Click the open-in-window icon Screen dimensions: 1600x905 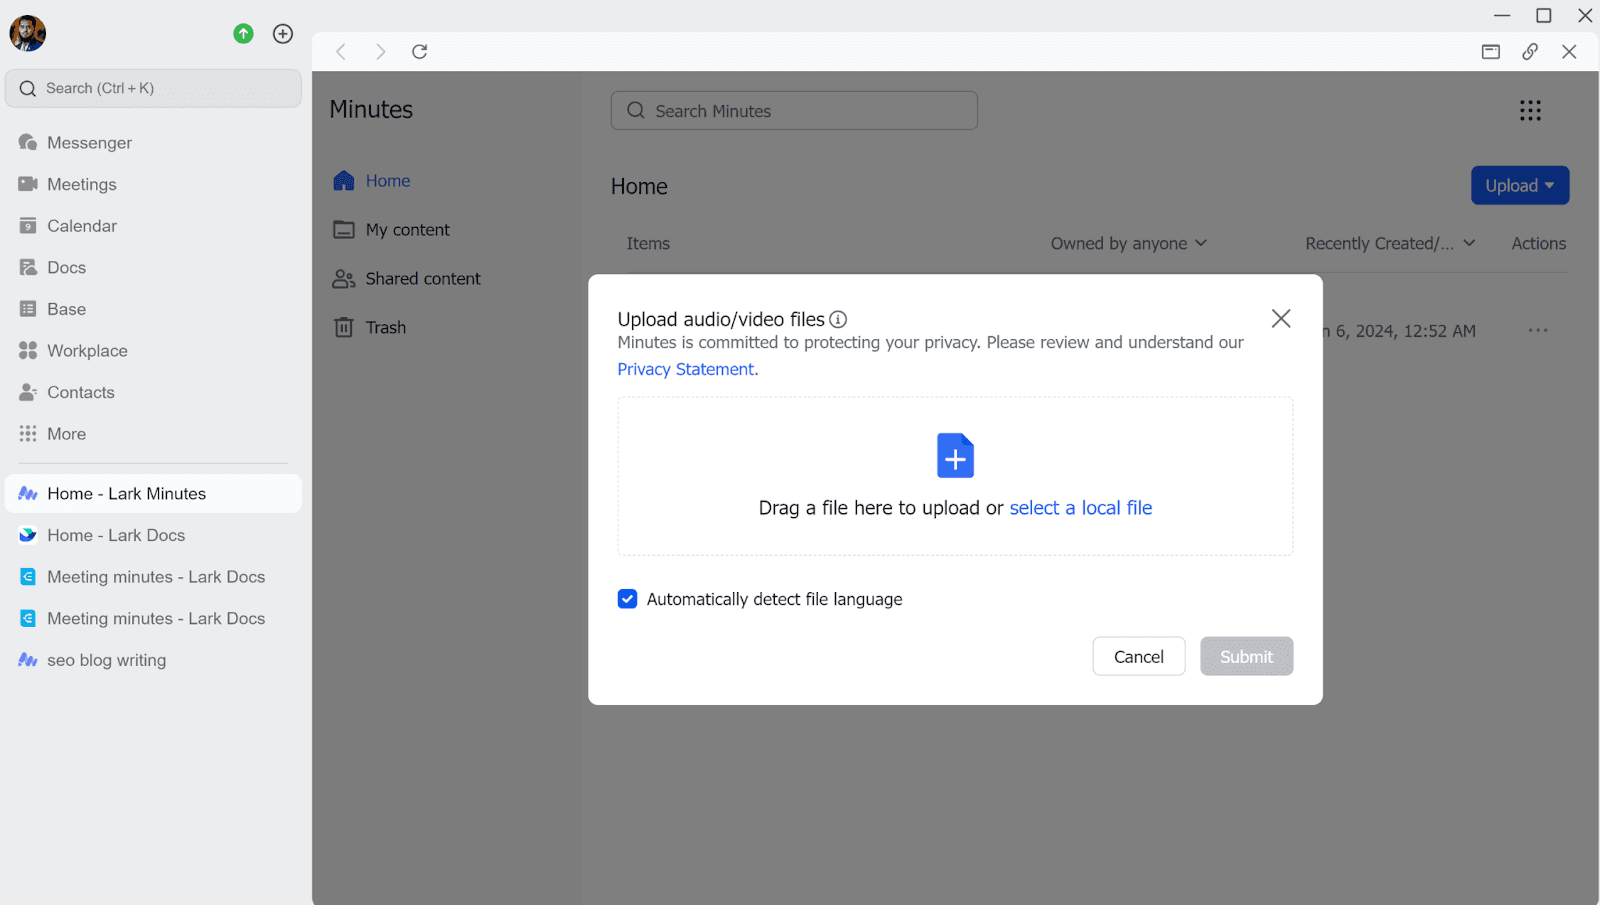pos(1491,52)
